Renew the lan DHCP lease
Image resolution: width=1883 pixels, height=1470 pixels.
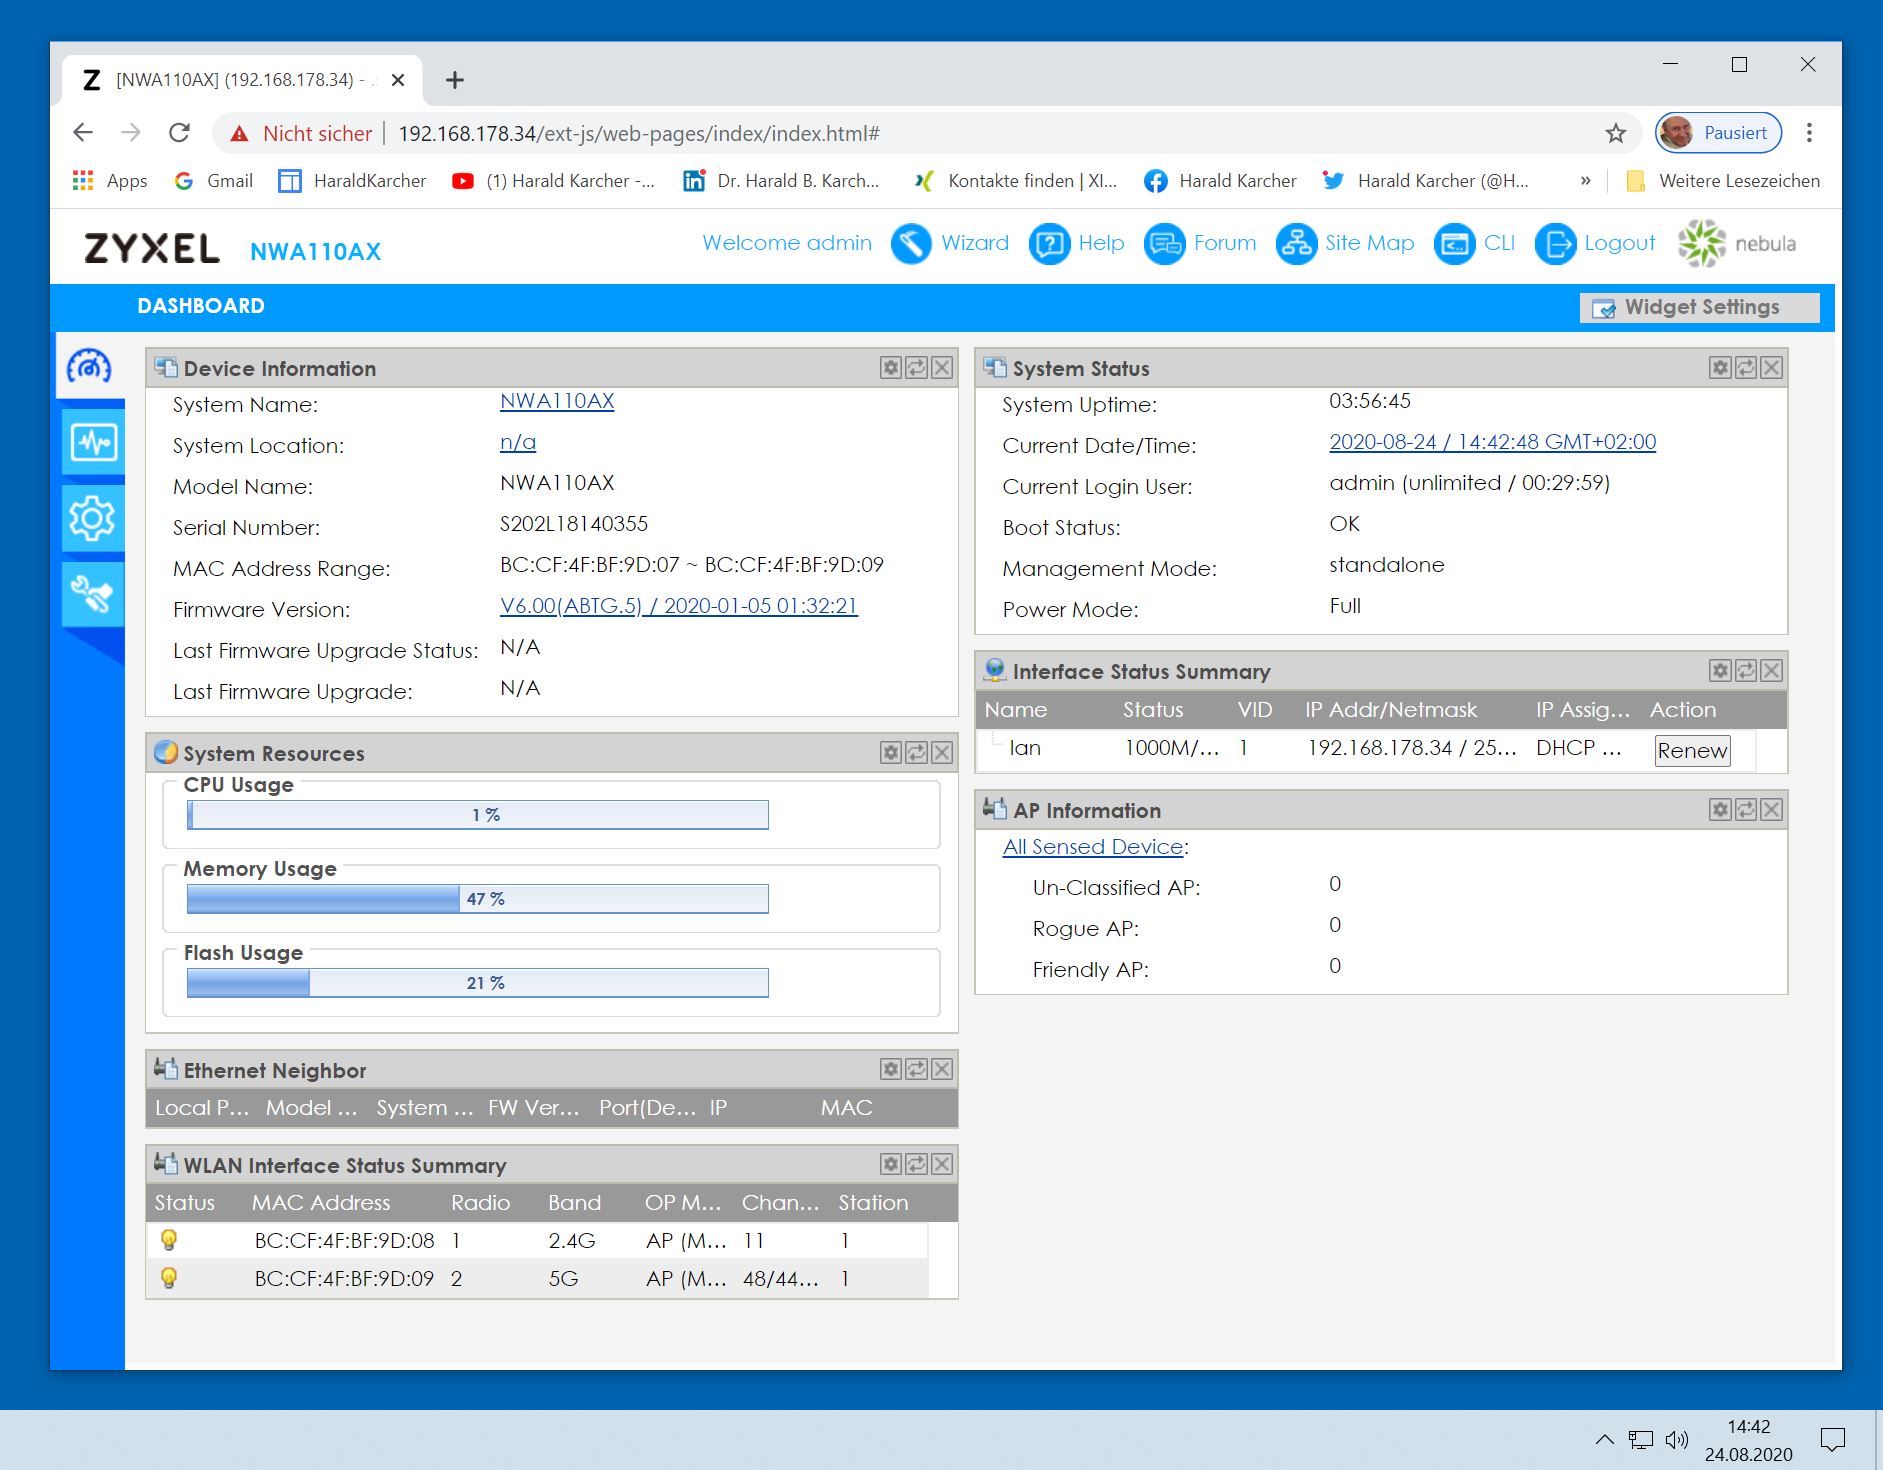pyautogui.click(x=1692, y=751)
